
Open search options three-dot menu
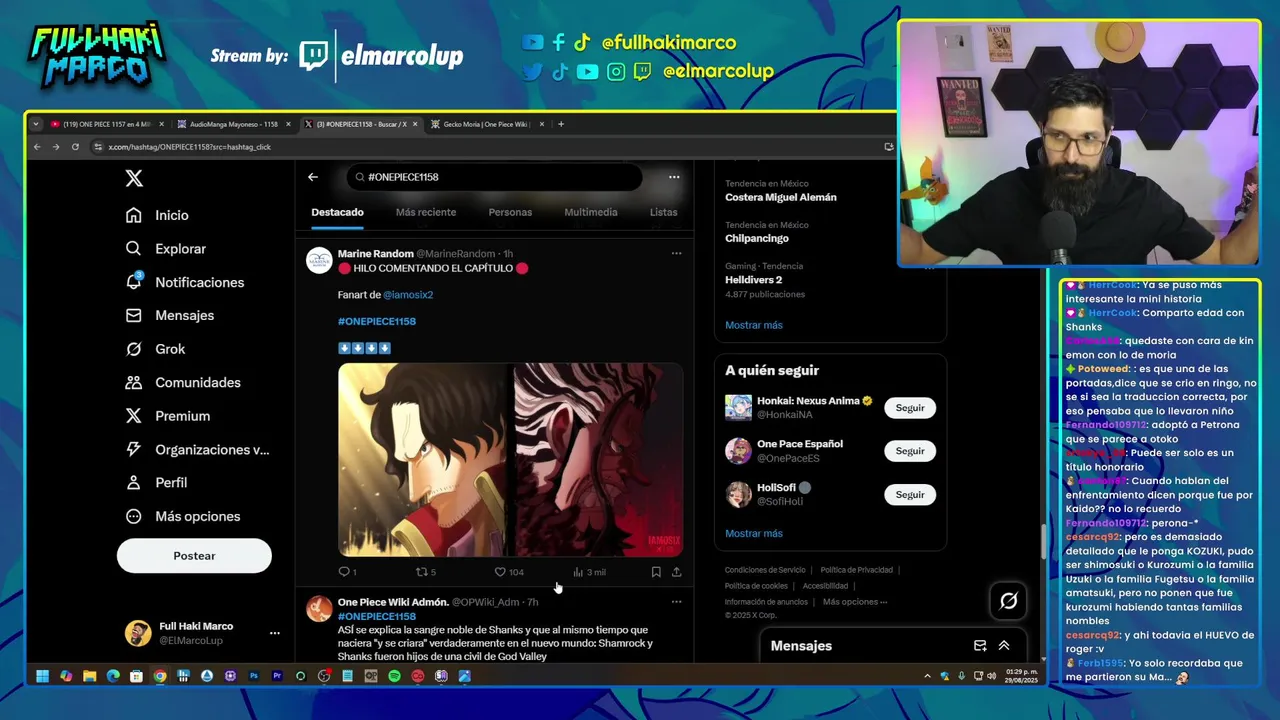click(x=674, y=177)
